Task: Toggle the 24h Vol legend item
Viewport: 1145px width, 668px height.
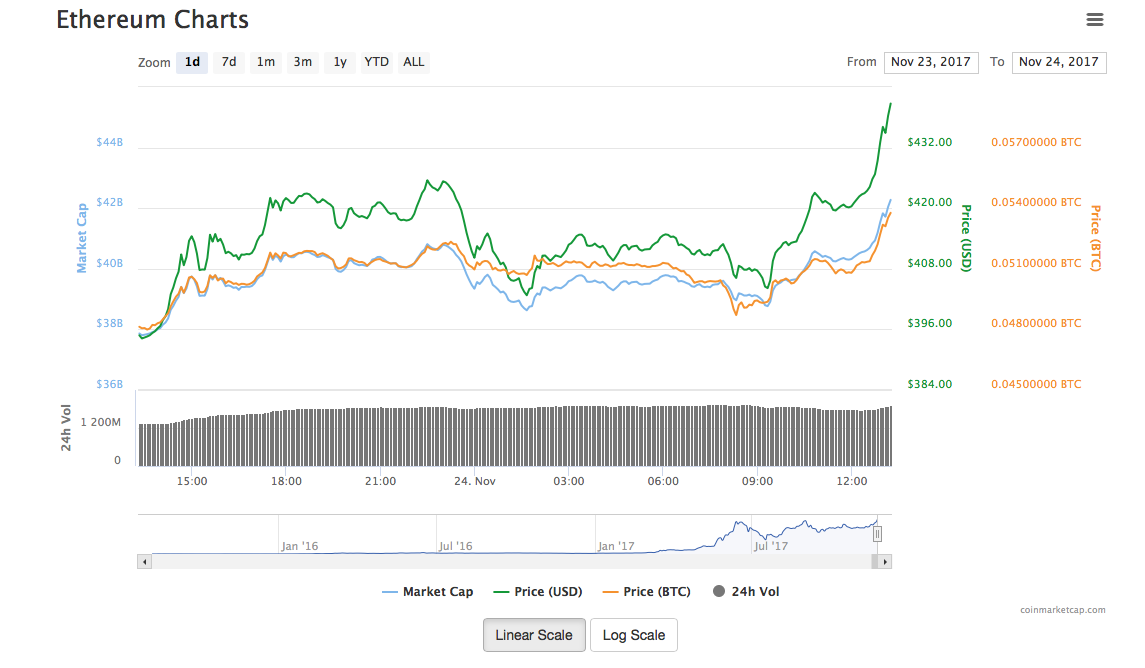Action: click(x=746, y=592)
